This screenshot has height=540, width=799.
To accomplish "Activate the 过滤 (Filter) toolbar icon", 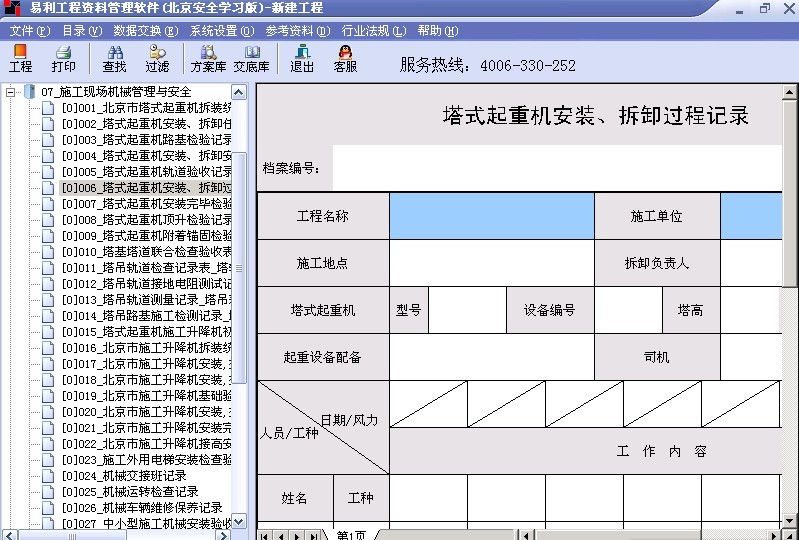I will 157,58.
